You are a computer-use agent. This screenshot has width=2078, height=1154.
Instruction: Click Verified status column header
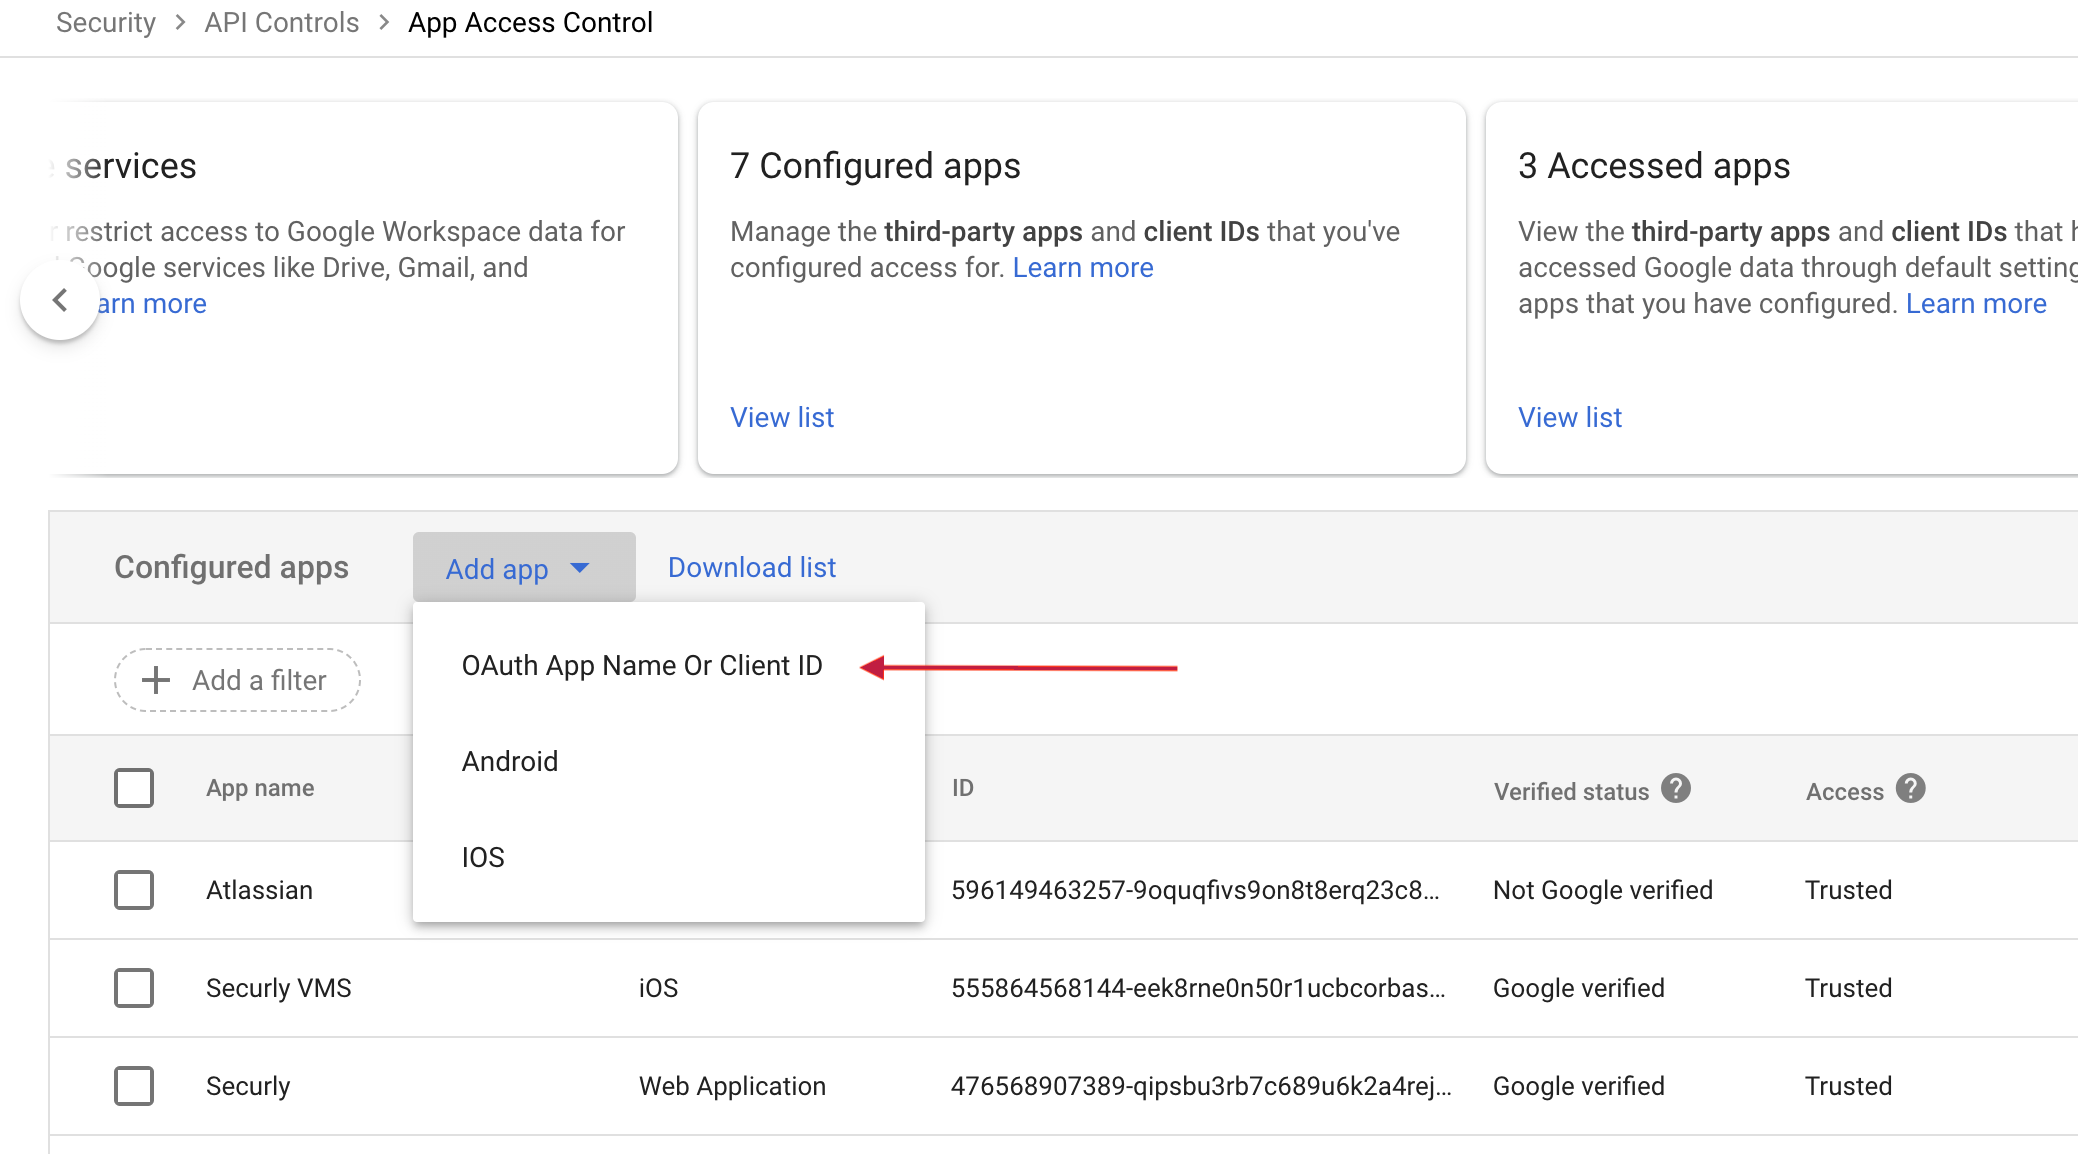[x=1571, y=792]
